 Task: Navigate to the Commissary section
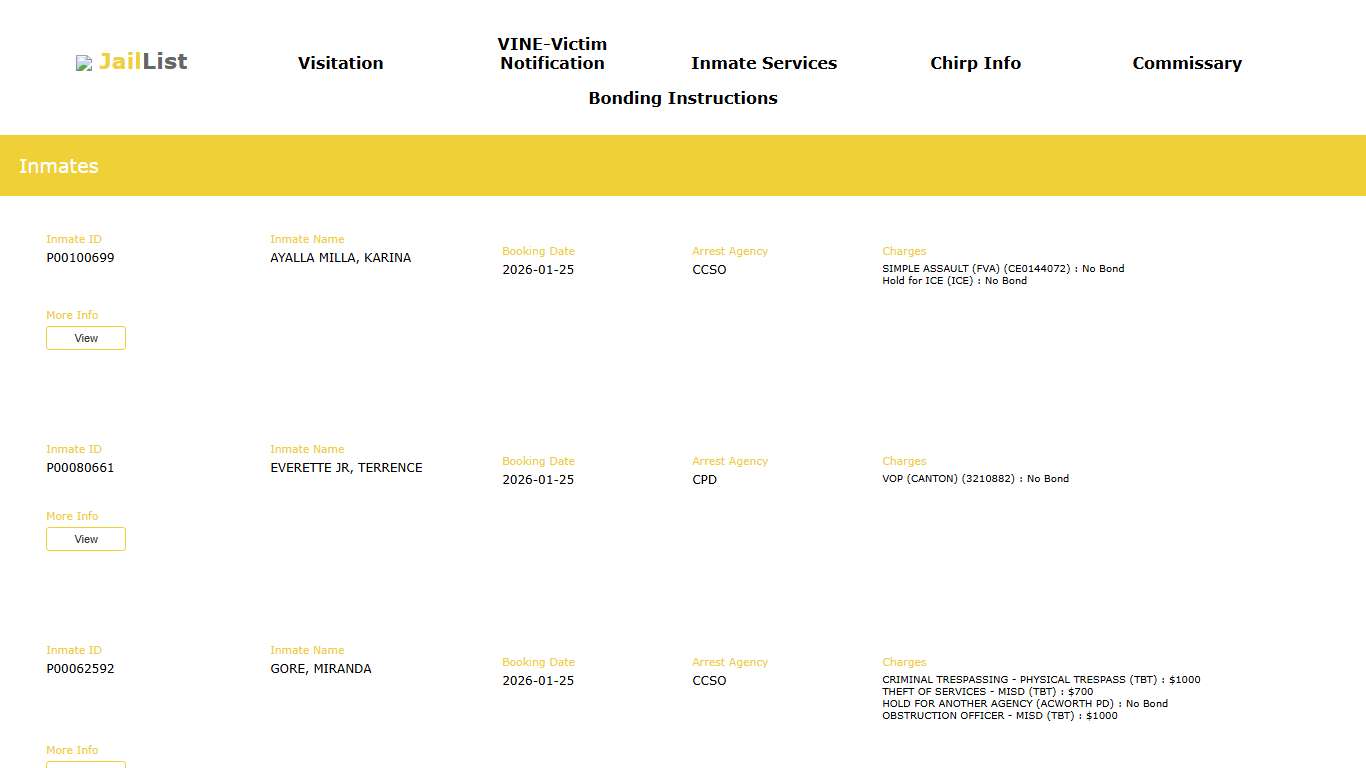[1186, 63]
